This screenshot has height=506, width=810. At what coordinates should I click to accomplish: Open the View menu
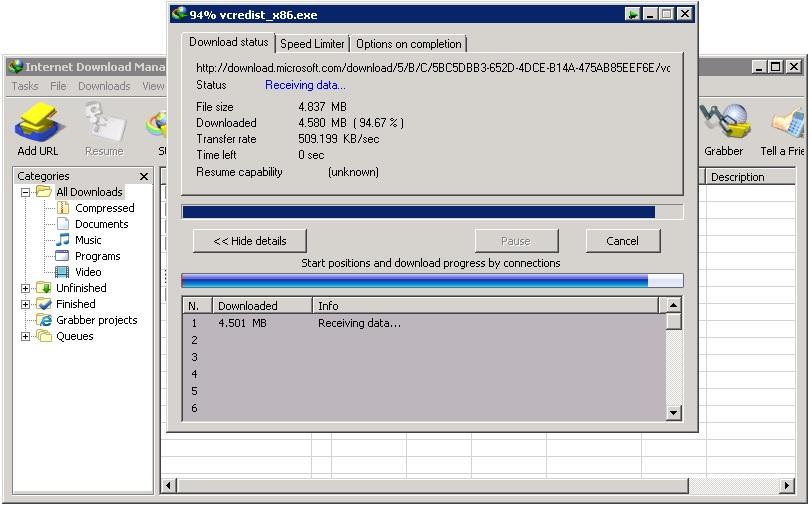coord(153,86)
